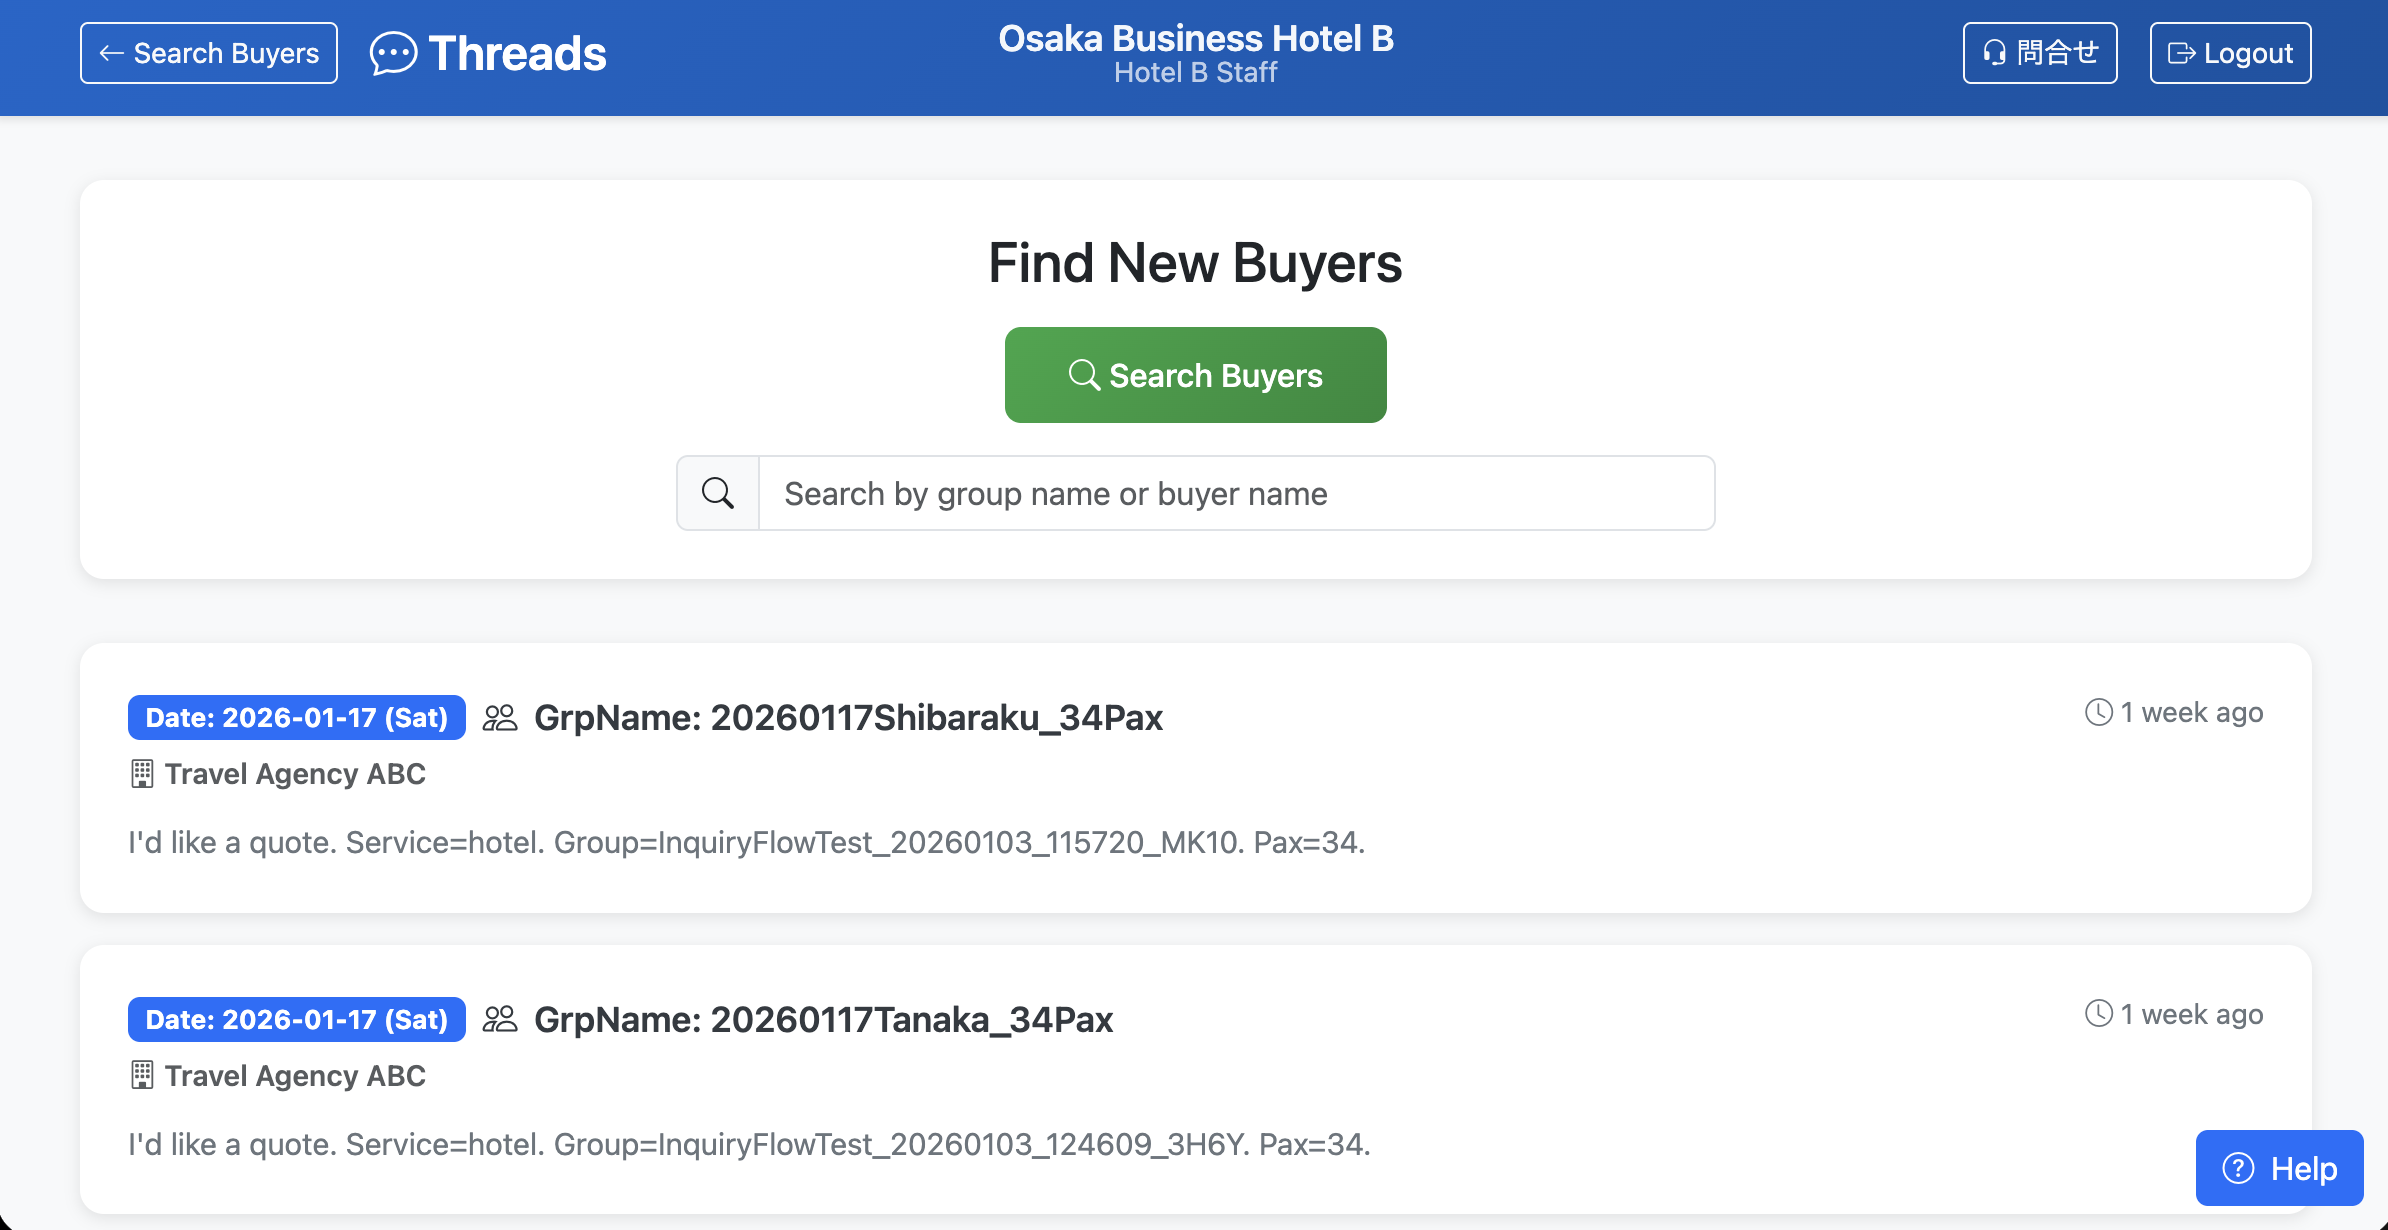Go back via Search Buyers header button
The image size is (2388, 1230).
(209, 53)
